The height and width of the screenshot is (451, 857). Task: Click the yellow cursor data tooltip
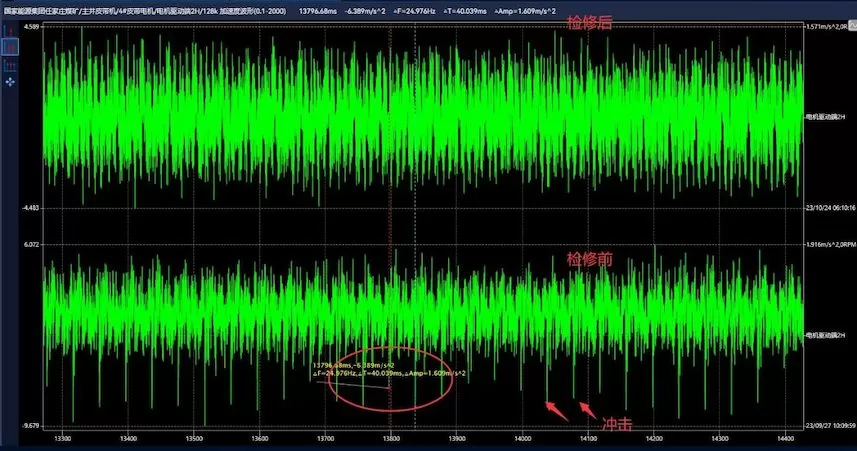tap(391, 369)
